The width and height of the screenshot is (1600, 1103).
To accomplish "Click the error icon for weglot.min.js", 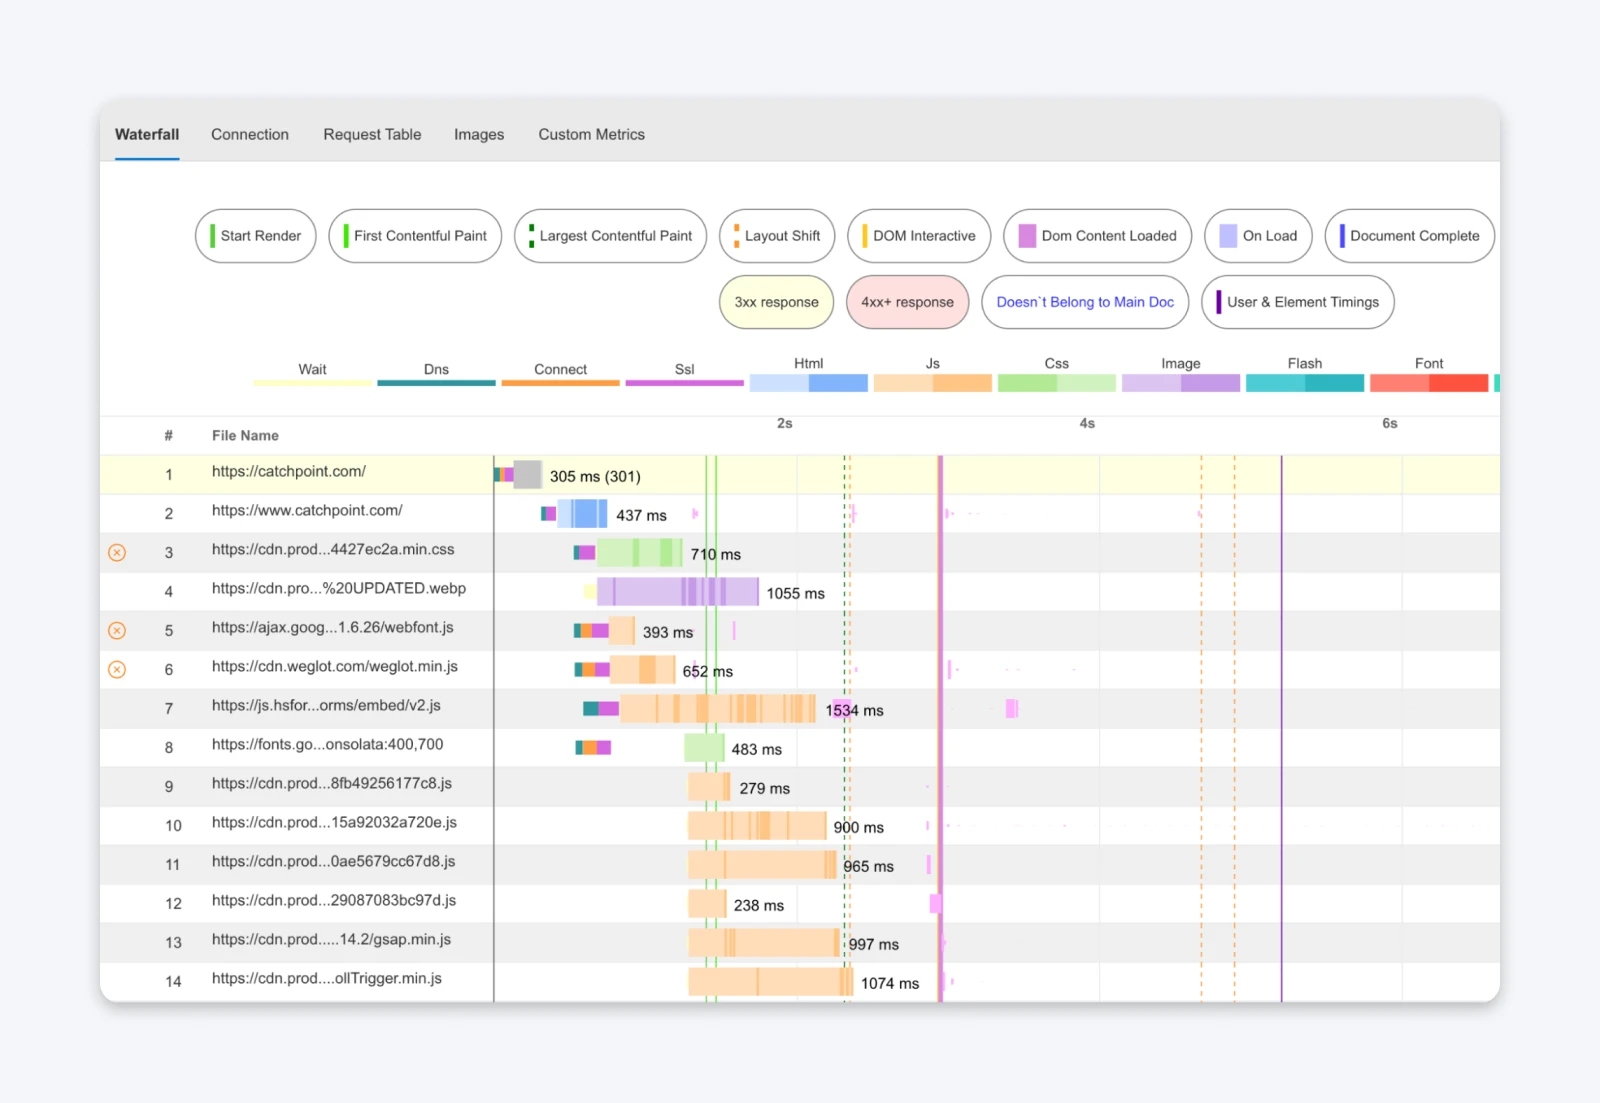I will click(x=117, y=668).
